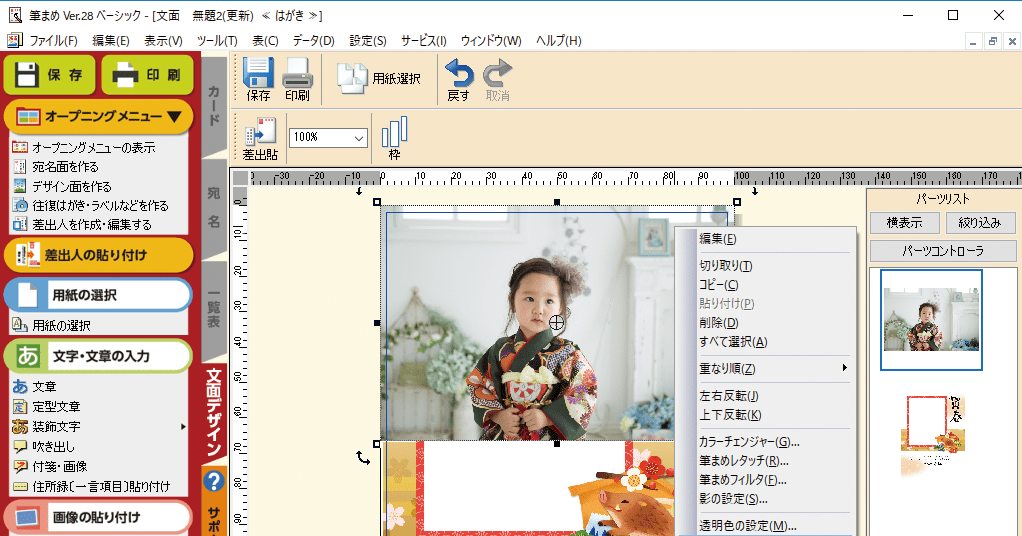The width and height of the screenshot is (1022, 536).
Task: Open the ヘルプ(H) menu
Action: click(x=559, y=40)
